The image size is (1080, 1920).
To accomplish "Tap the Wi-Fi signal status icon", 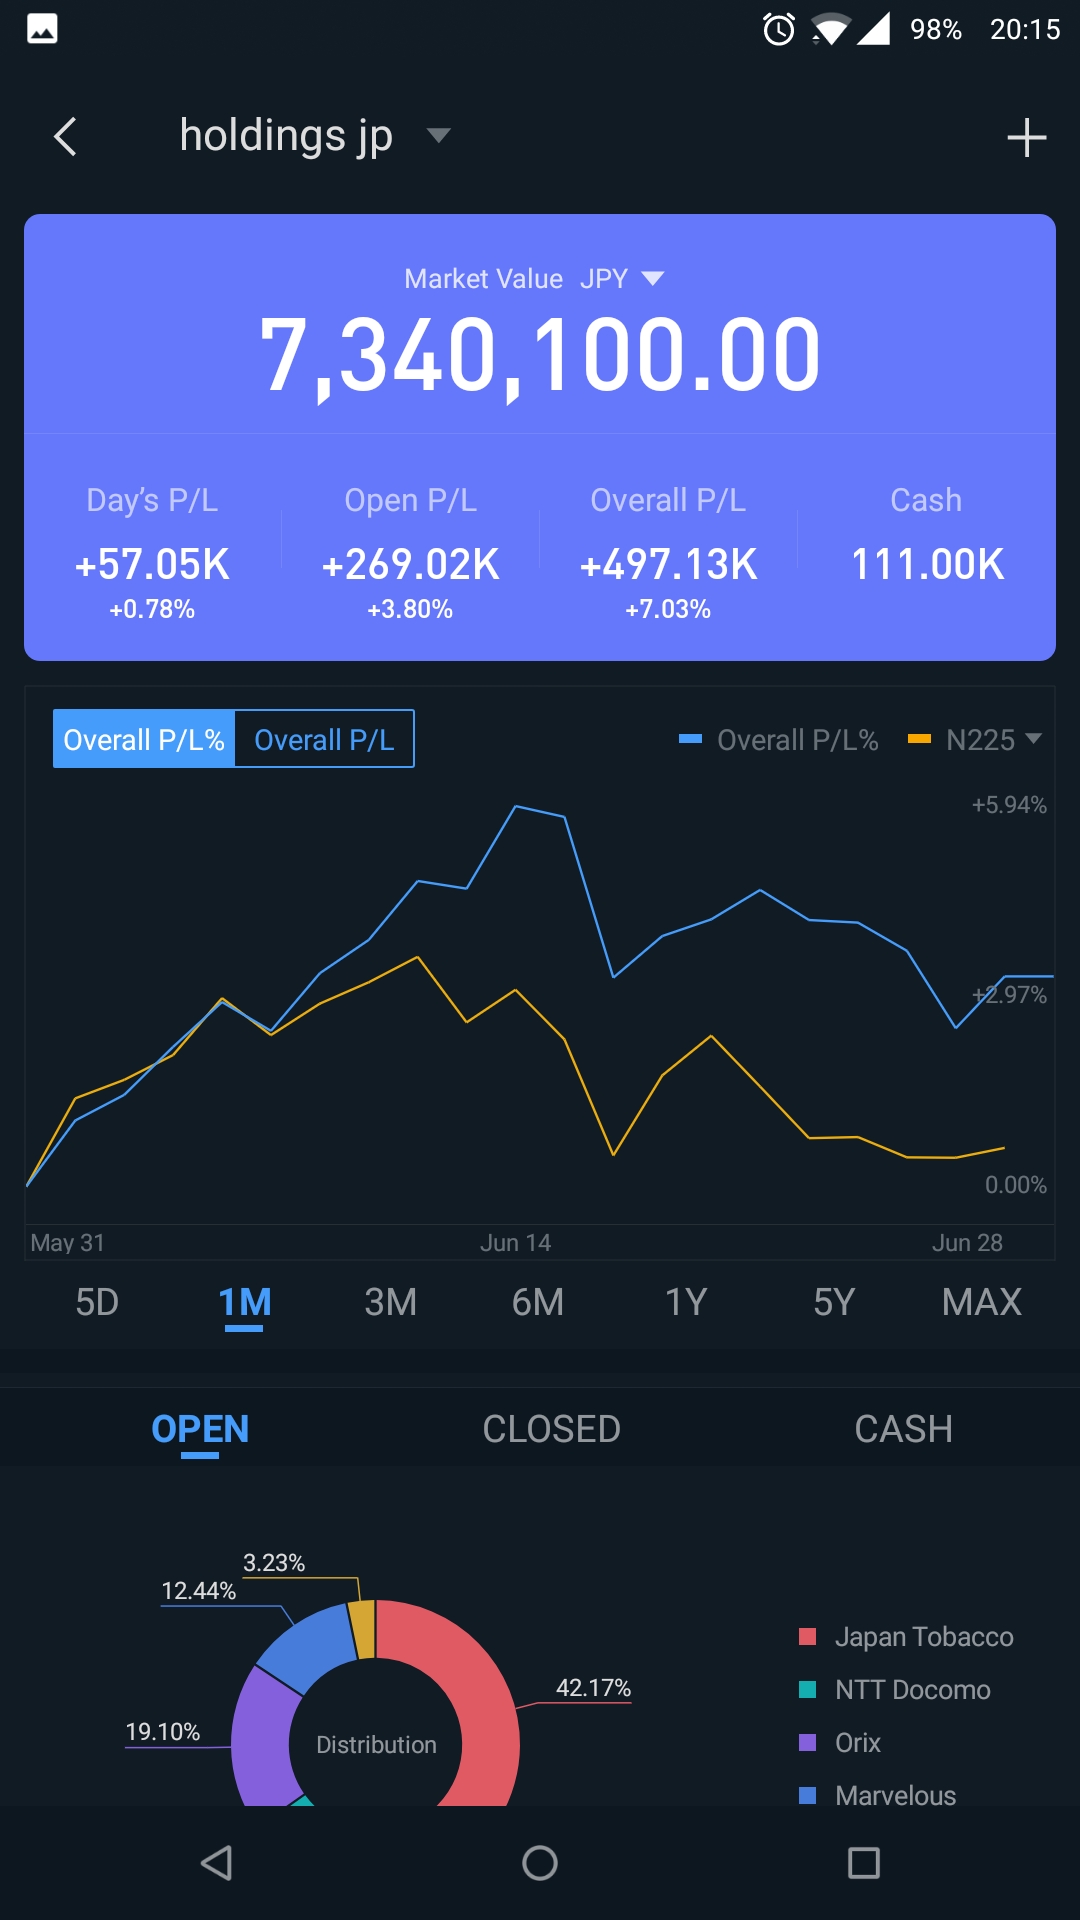I will pyautogui.click(x=830, y=29).
